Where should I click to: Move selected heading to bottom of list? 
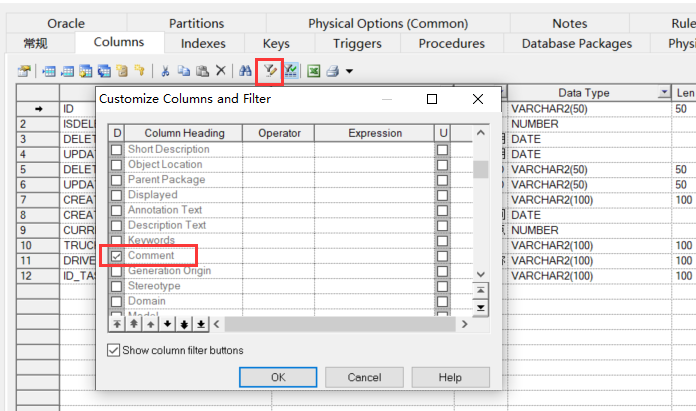pyautogui.click(x=201, y=324)
